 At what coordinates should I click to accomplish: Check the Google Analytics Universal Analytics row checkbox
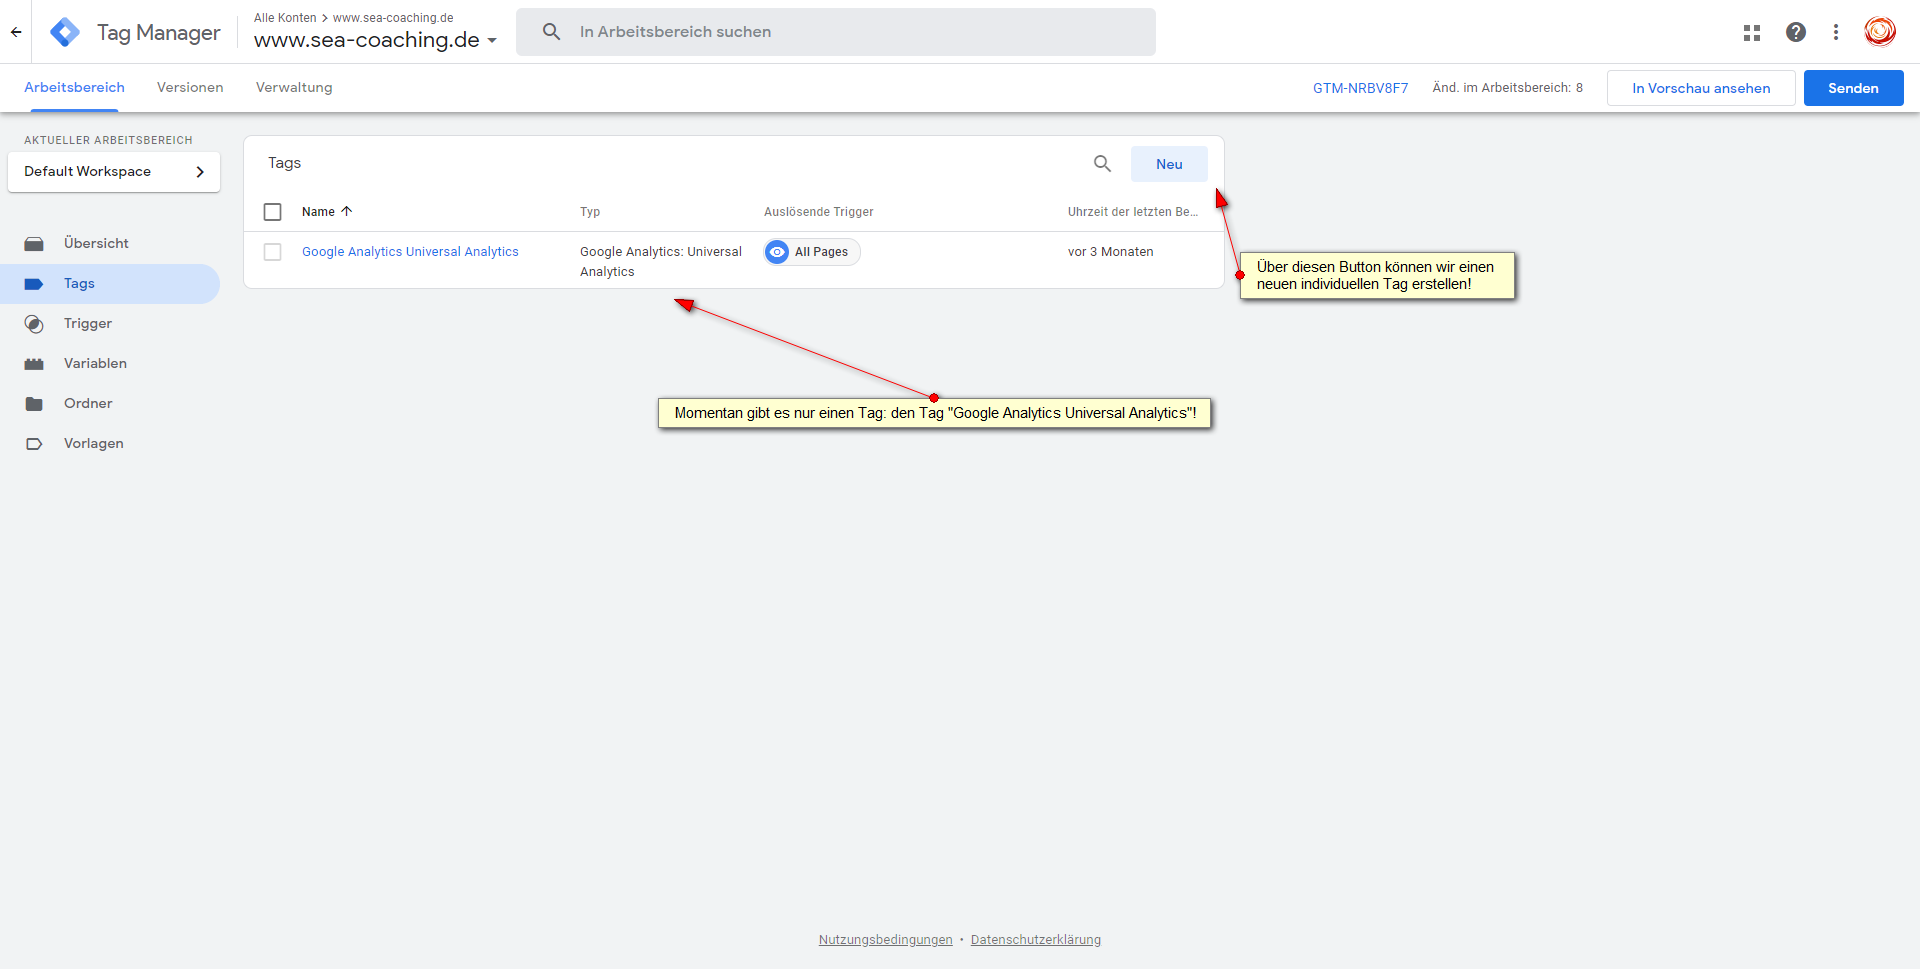pyautogui.click(x=272, y=252)
